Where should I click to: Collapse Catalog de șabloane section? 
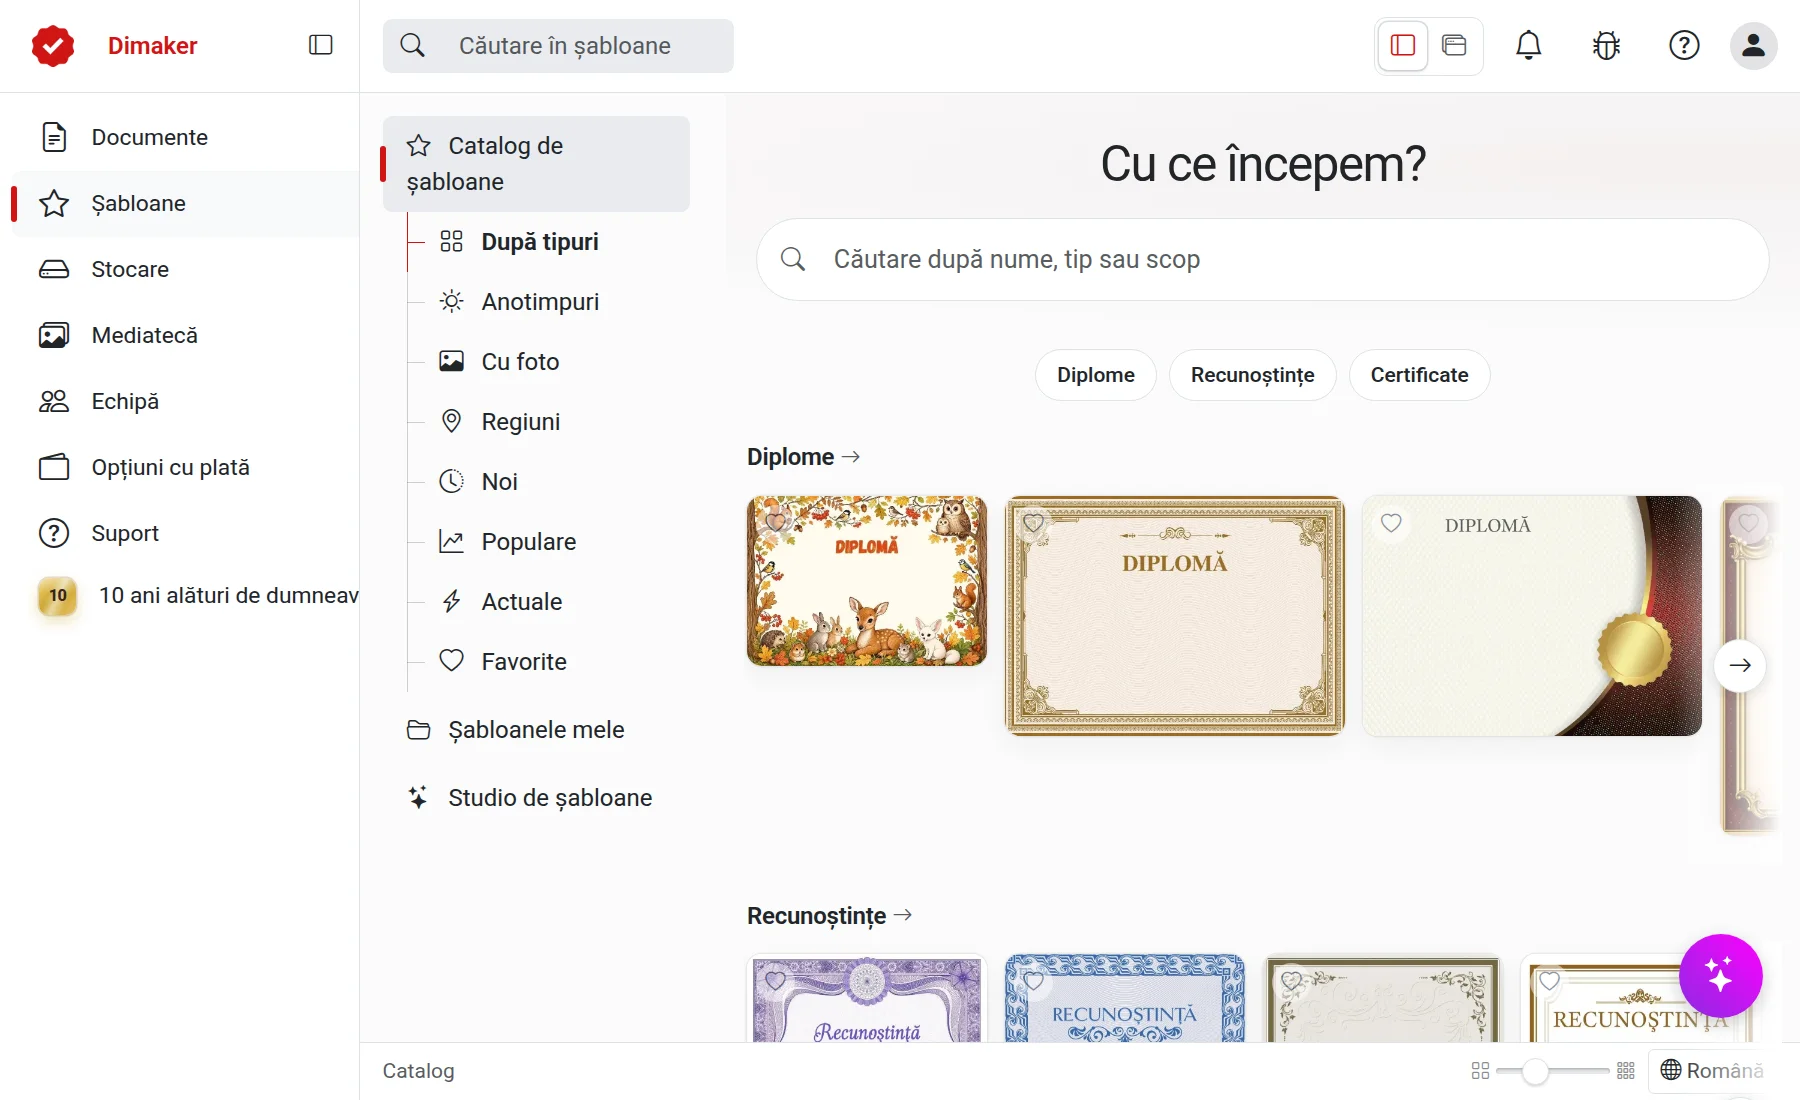536,164
